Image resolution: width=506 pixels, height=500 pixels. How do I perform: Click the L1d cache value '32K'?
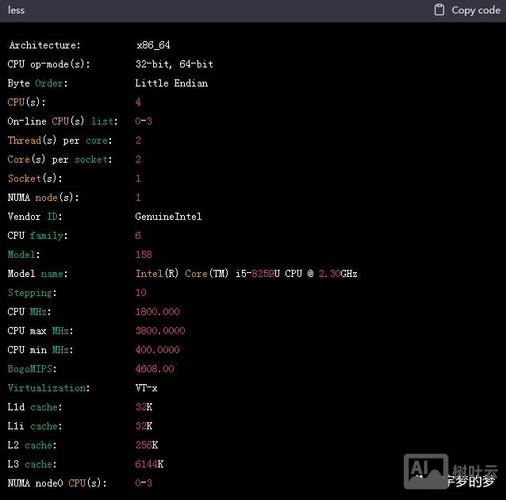pyautogui.click(x=144, y=407)
